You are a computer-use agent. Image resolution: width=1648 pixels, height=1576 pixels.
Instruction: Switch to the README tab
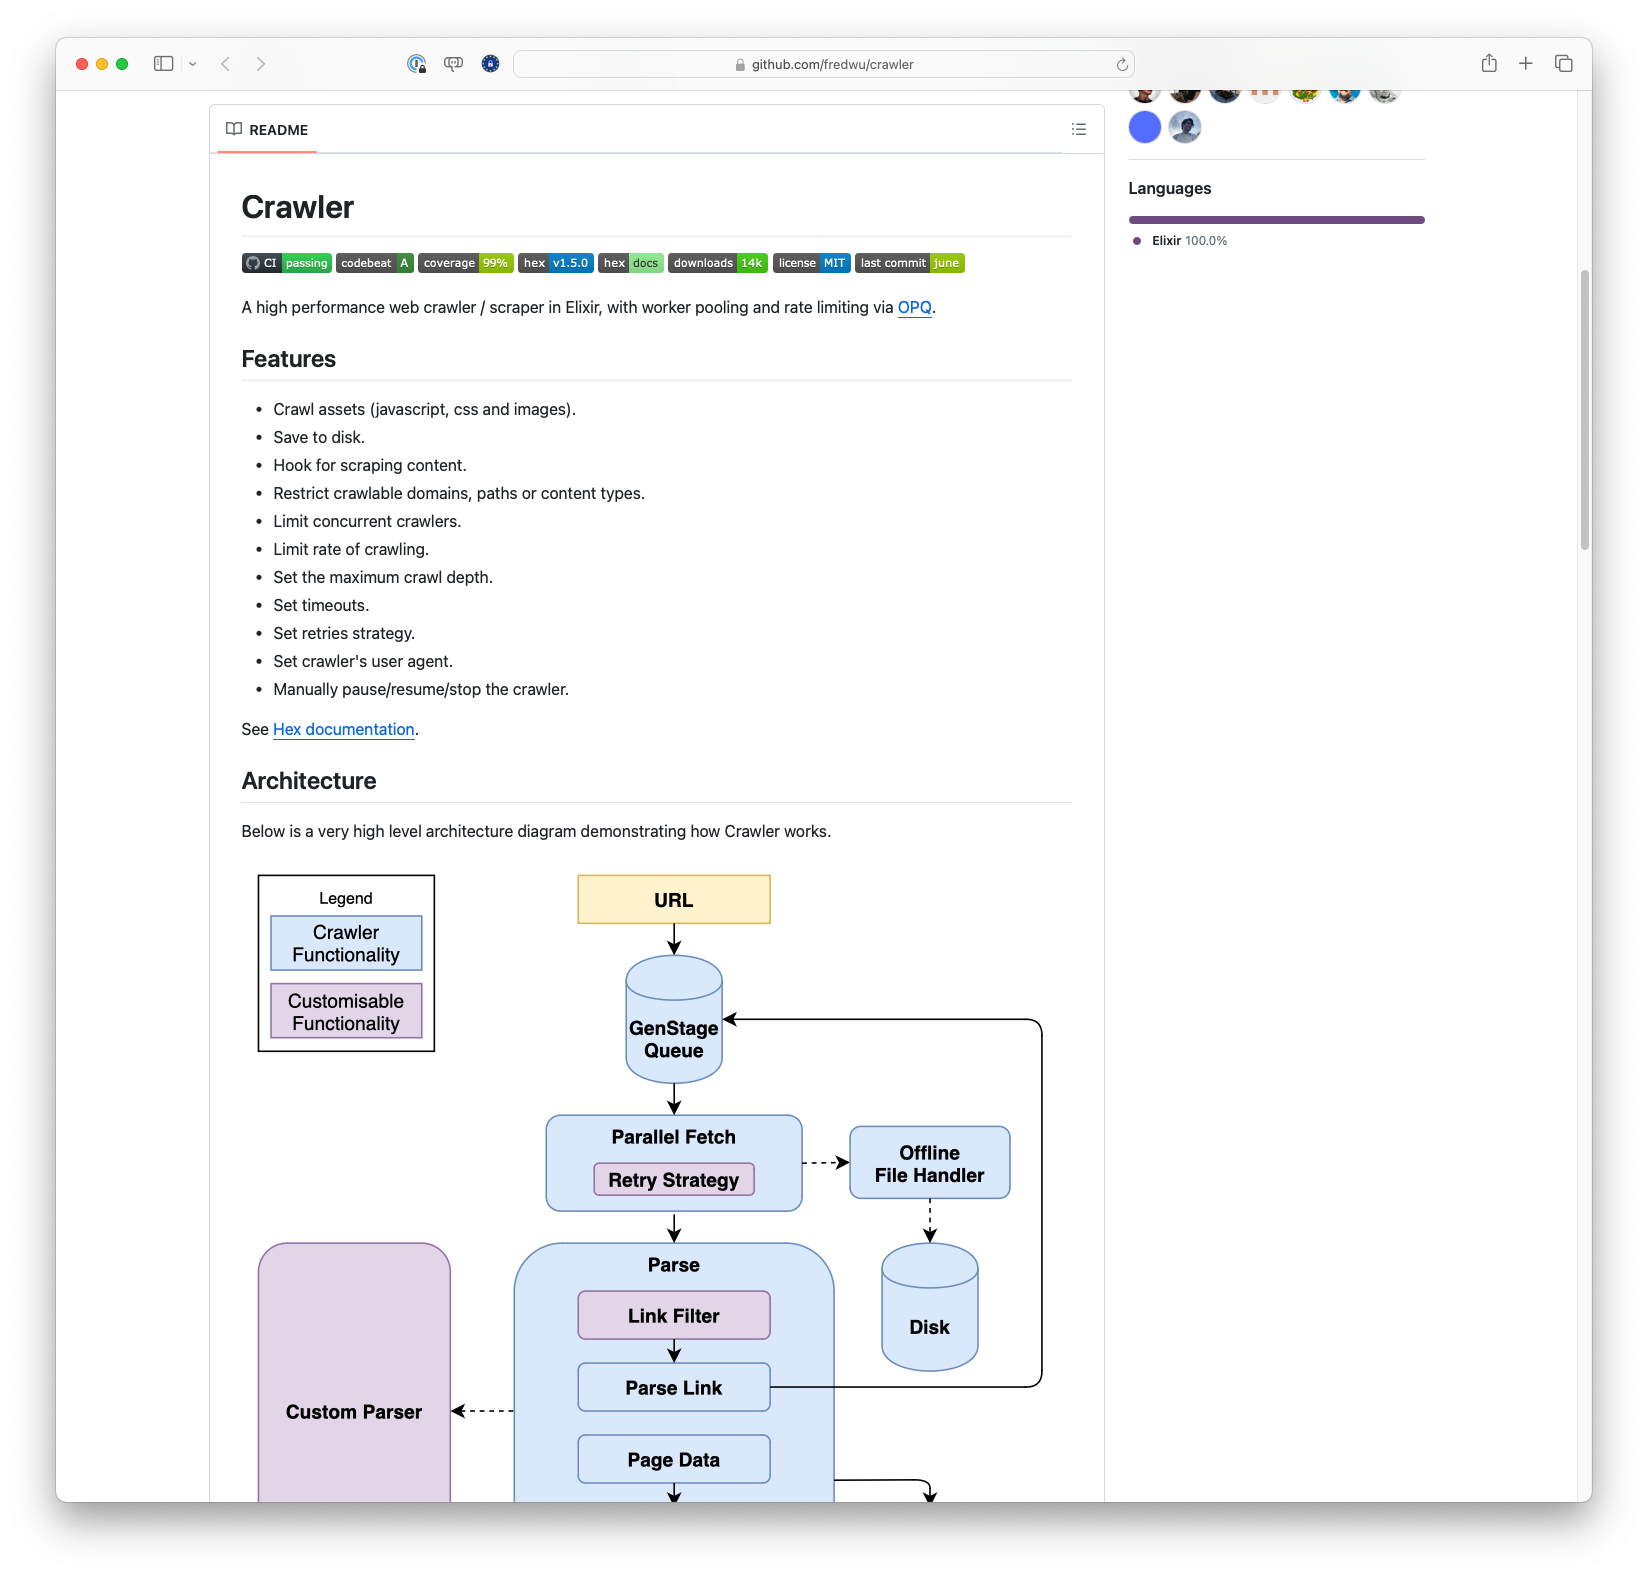[x=277, y=129]
